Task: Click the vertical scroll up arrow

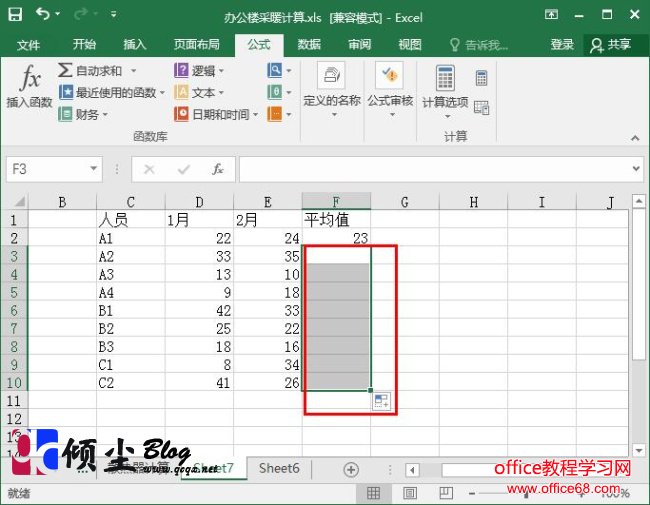Action: 638,201
